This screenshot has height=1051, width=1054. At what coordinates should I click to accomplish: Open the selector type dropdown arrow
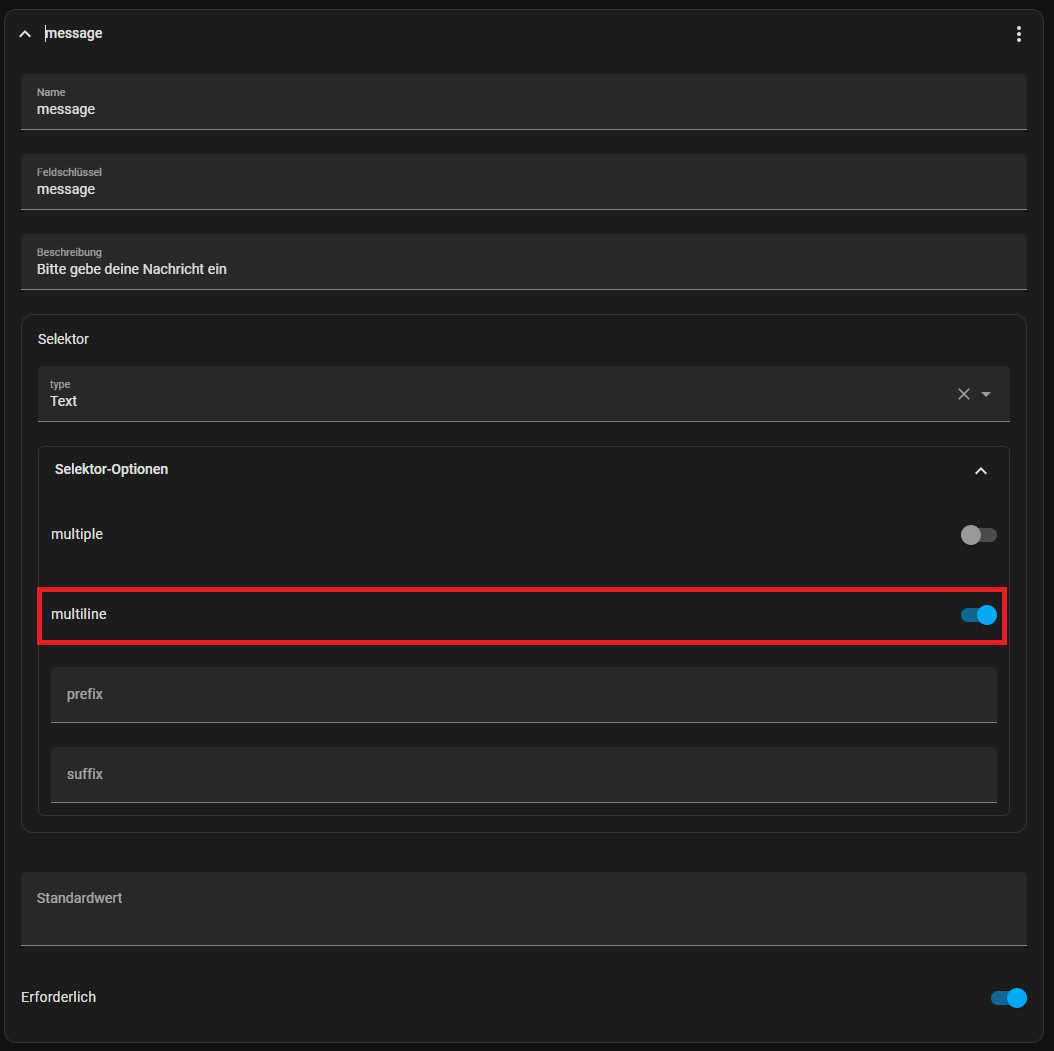(x=986, y=394)
